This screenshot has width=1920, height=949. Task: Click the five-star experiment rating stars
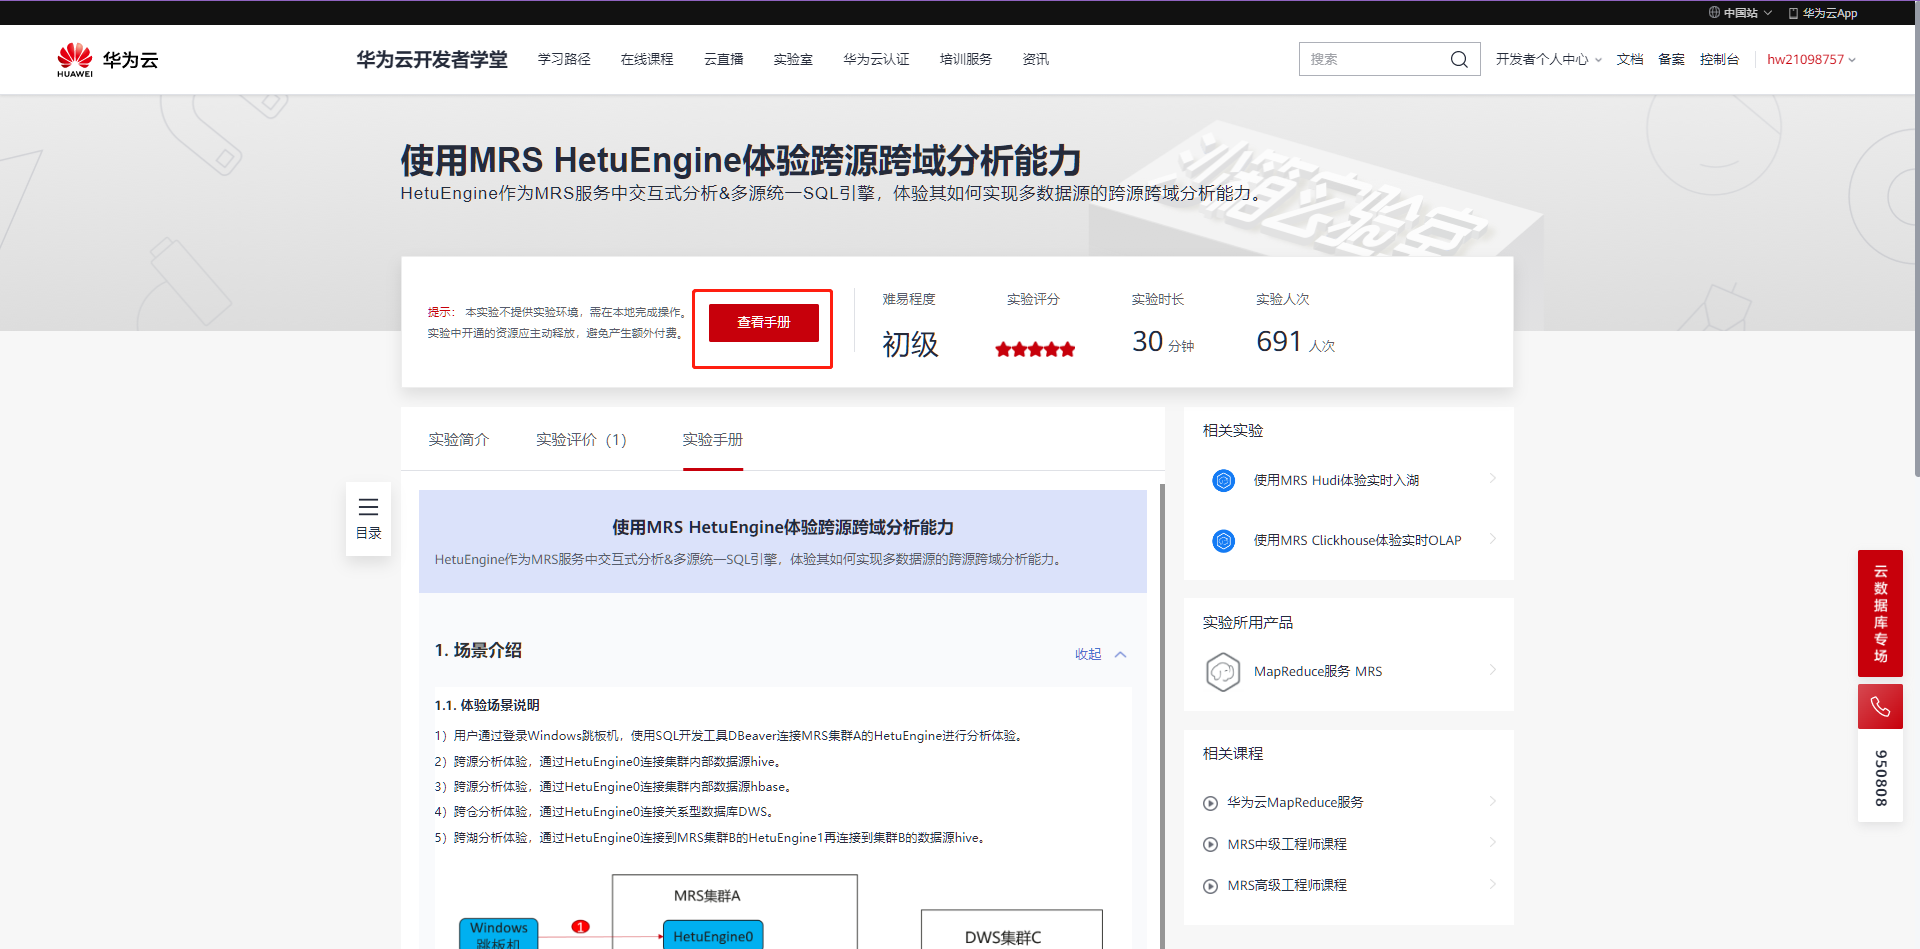pyautogui.click(x=1035, y=348)
